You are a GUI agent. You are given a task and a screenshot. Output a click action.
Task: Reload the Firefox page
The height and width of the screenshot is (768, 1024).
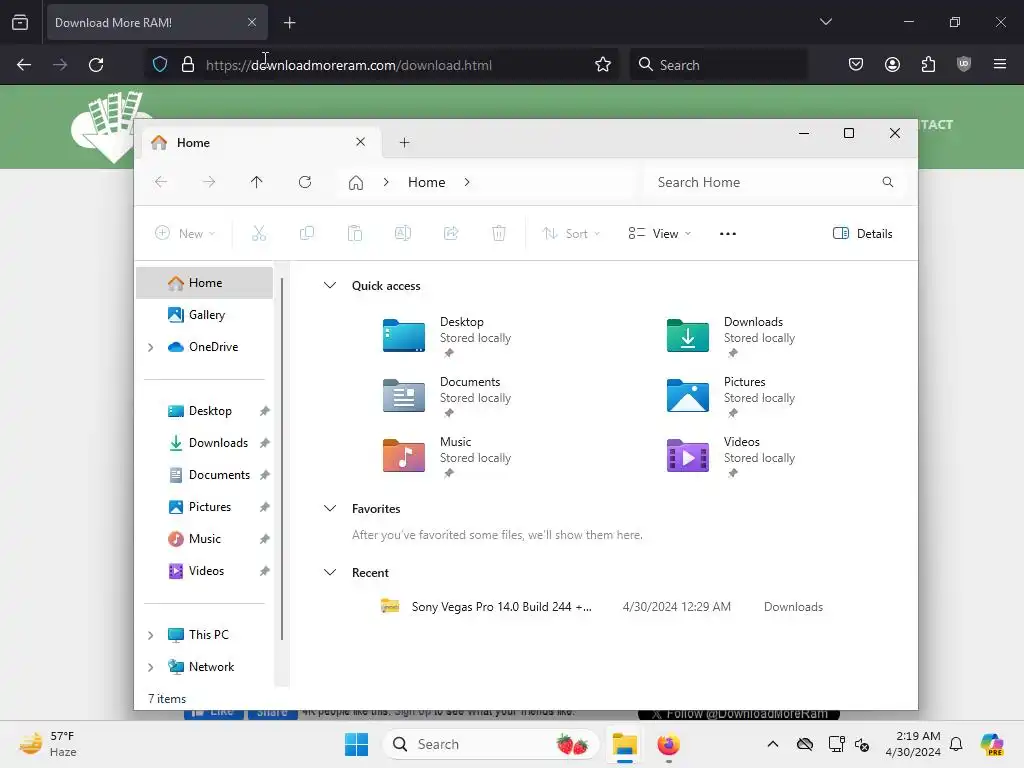pos(96,65)
